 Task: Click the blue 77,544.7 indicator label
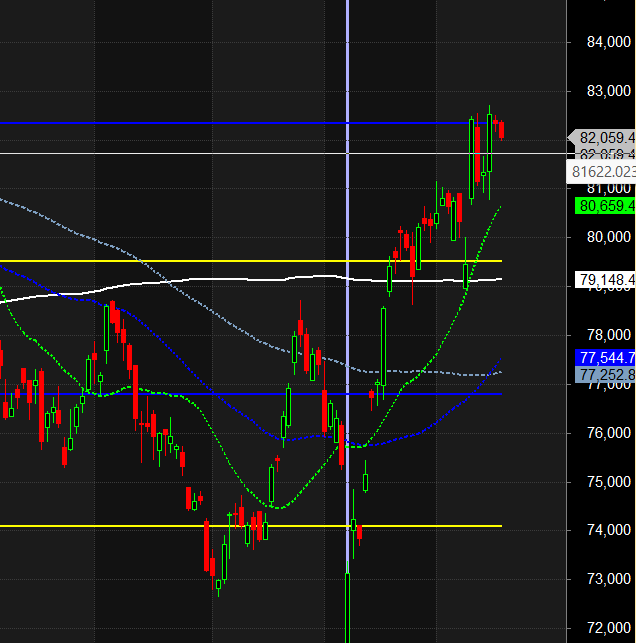click(x=605, y=358)
